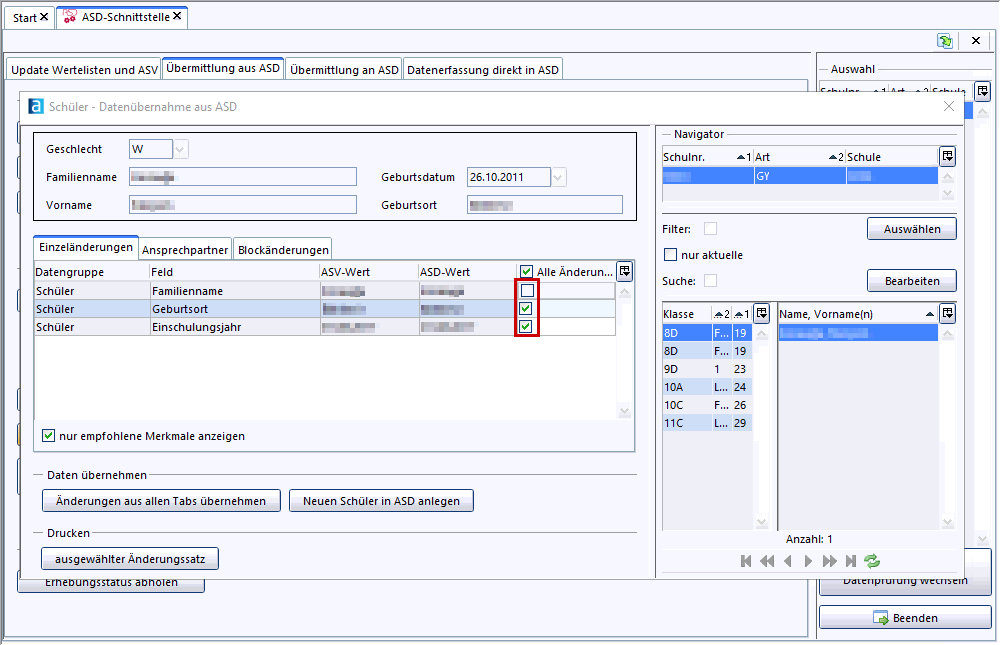Enable the 'nur aktuelle' checkbox
This screenshot has height=645, width=1000.
pos(672,255)
